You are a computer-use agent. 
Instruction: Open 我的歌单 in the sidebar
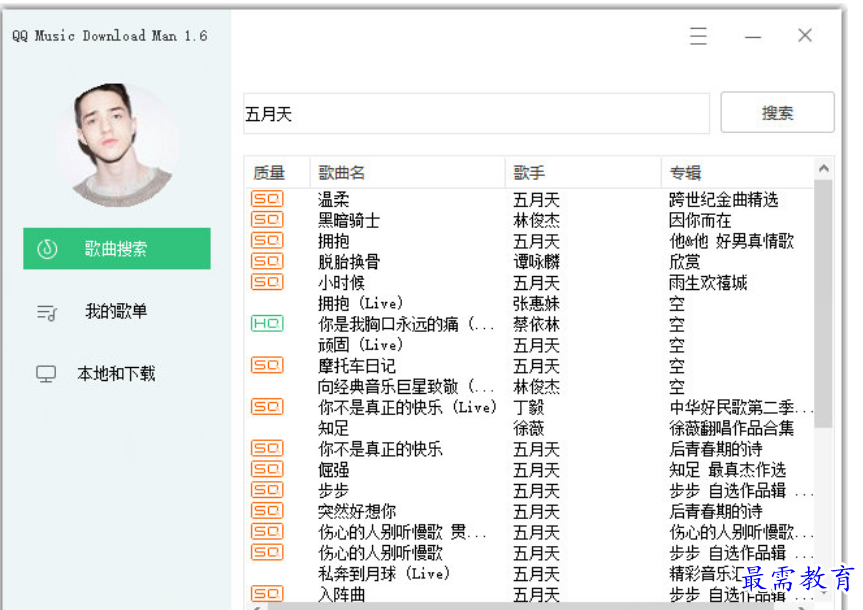tap(116, 312)
